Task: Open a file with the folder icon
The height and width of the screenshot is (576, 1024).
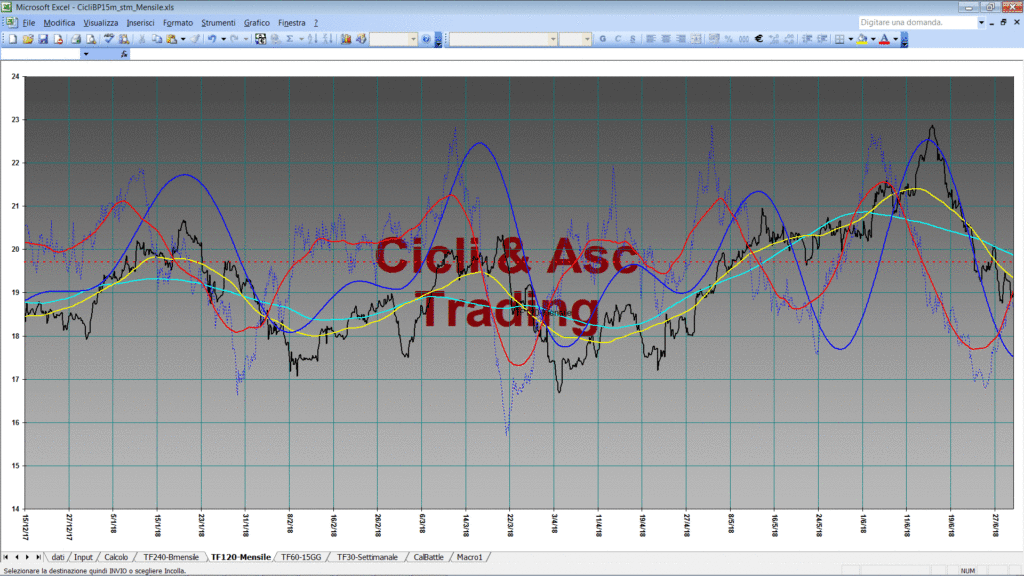Action: pyautogui.click(x=28, y=39)
